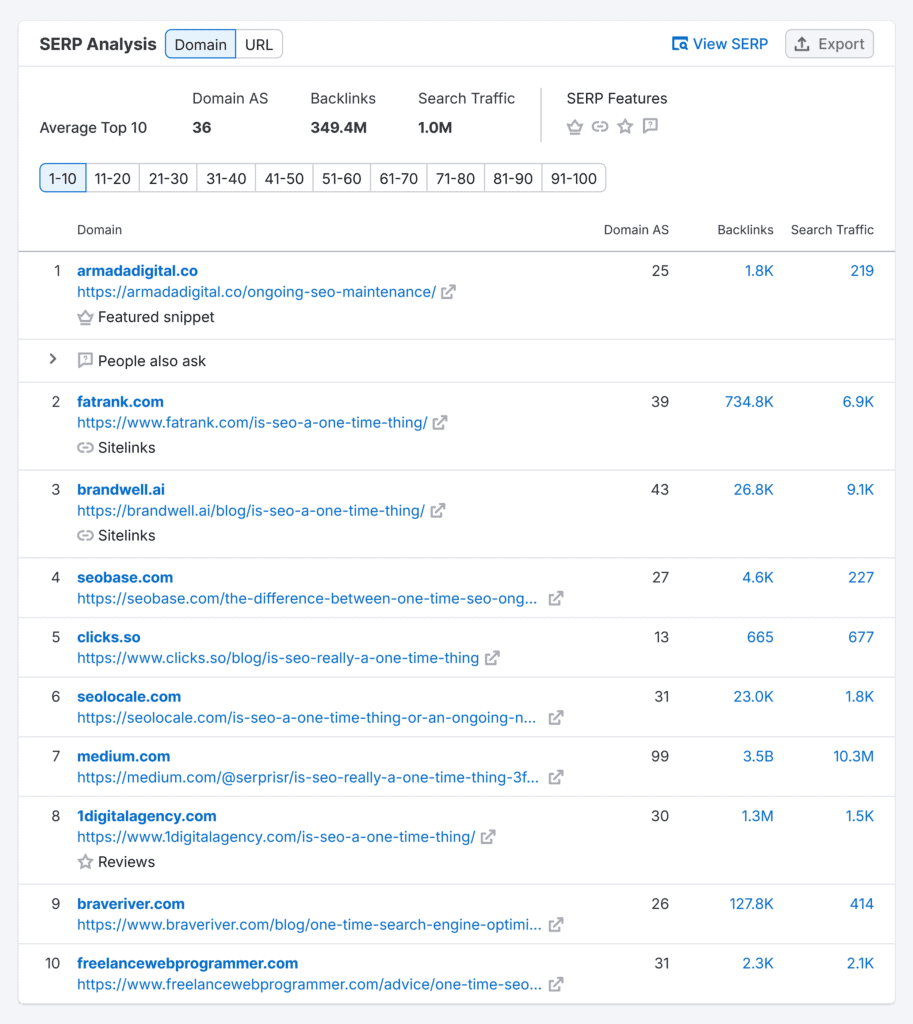Open View SERP link
This screenshot has height=1024, width=913.
coord(720,44)
